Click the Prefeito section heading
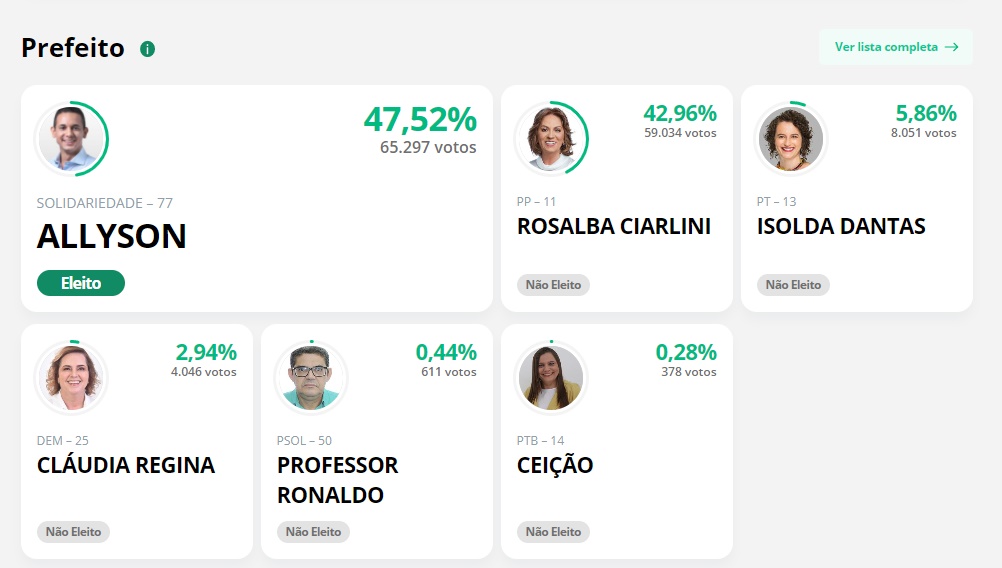1002x568 pixels. click(x=73, y=48)
